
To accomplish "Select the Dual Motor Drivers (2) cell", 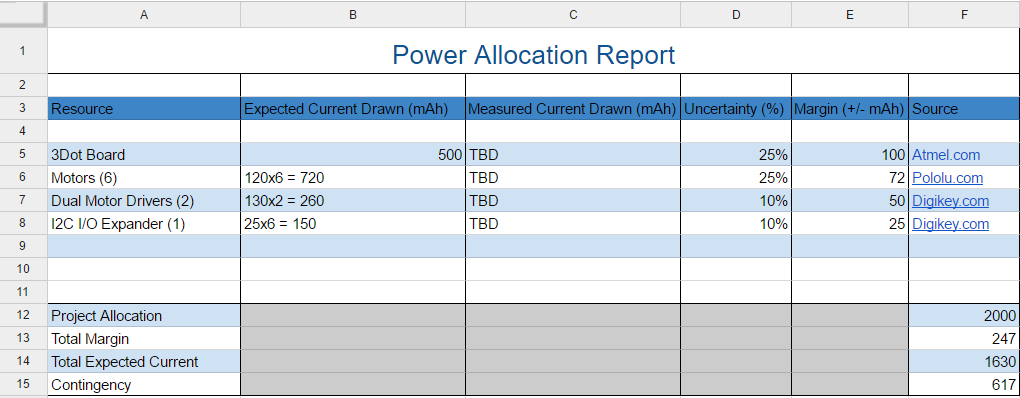I will click(x=144, y=201).
